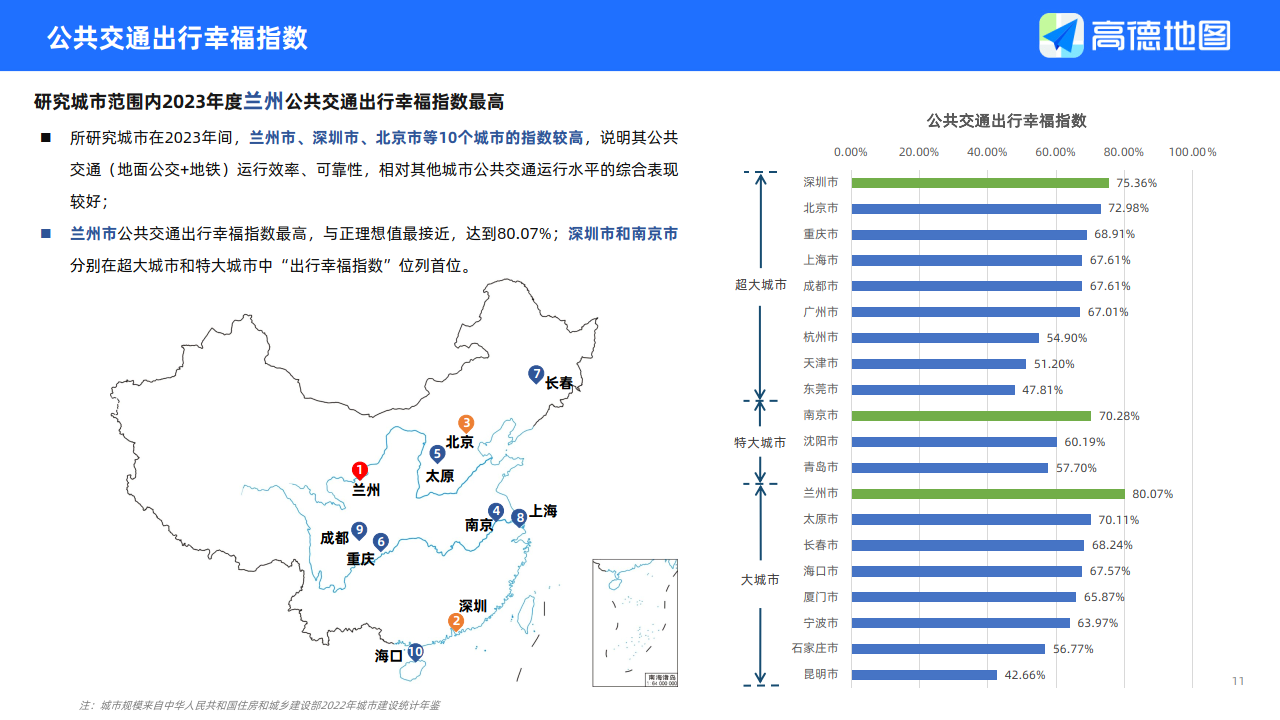Click the category label 特大城市
1280x720 pixels.
pos(760,442)
